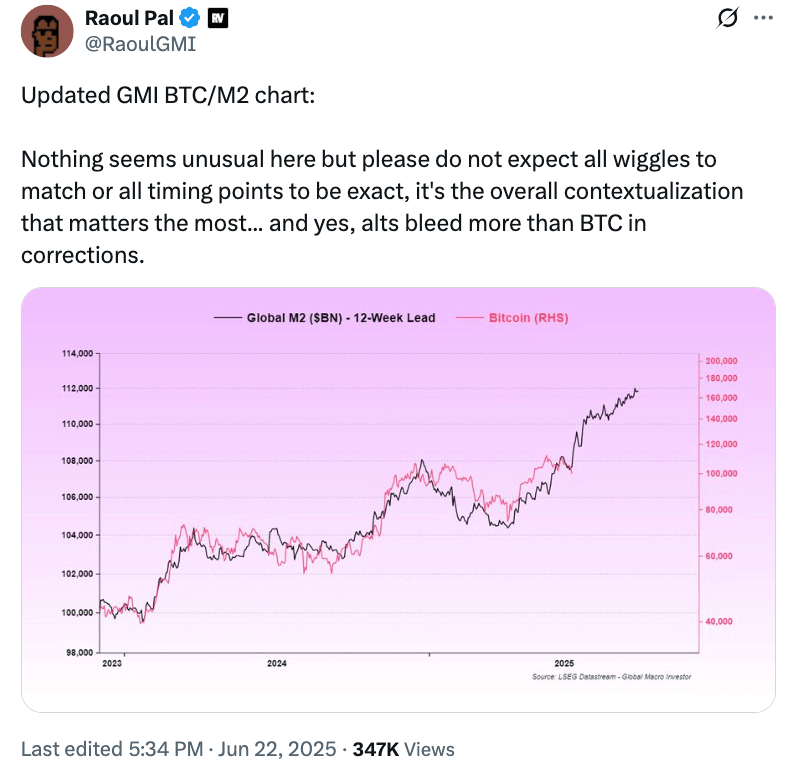Click the 2023 label on chart x-axis
Viewport: 793px width, 783px height.
111,663
